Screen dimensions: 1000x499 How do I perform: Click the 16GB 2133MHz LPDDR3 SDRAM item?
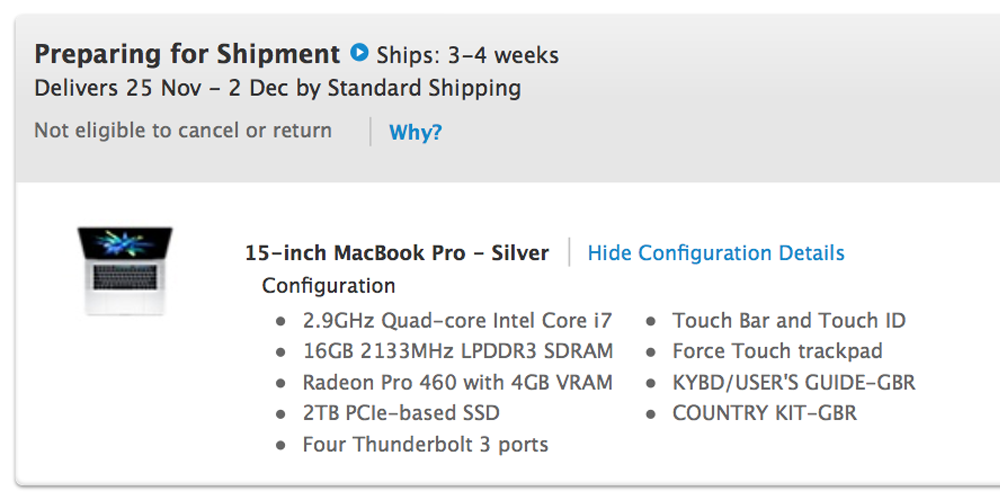[458, 352]
